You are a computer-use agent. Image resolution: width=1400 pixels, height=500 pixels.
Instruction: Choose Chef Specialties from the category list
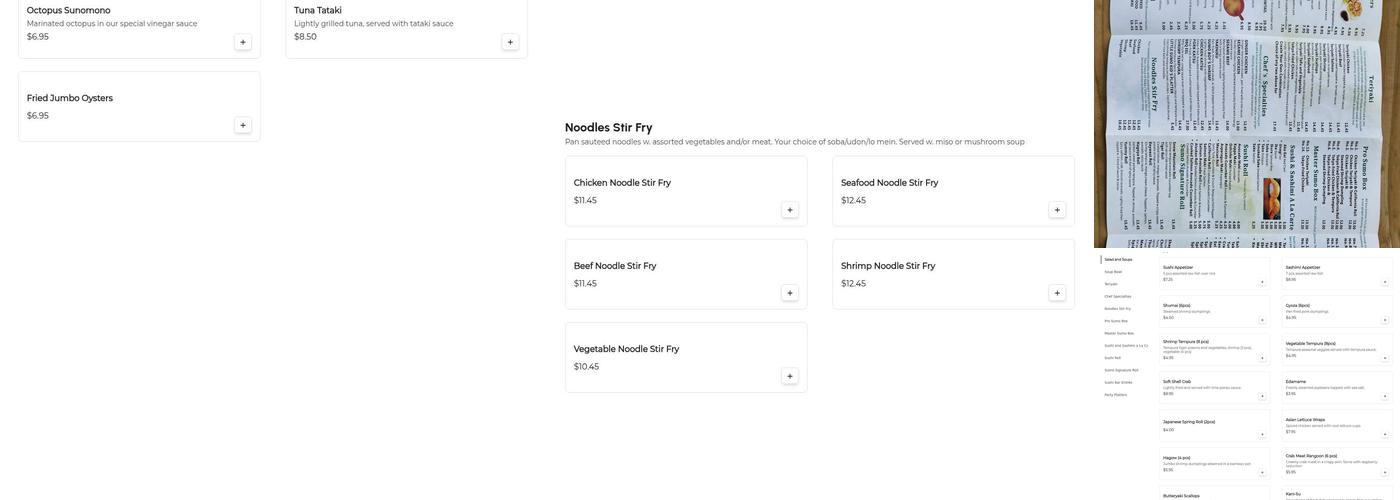coord(1118,296)
